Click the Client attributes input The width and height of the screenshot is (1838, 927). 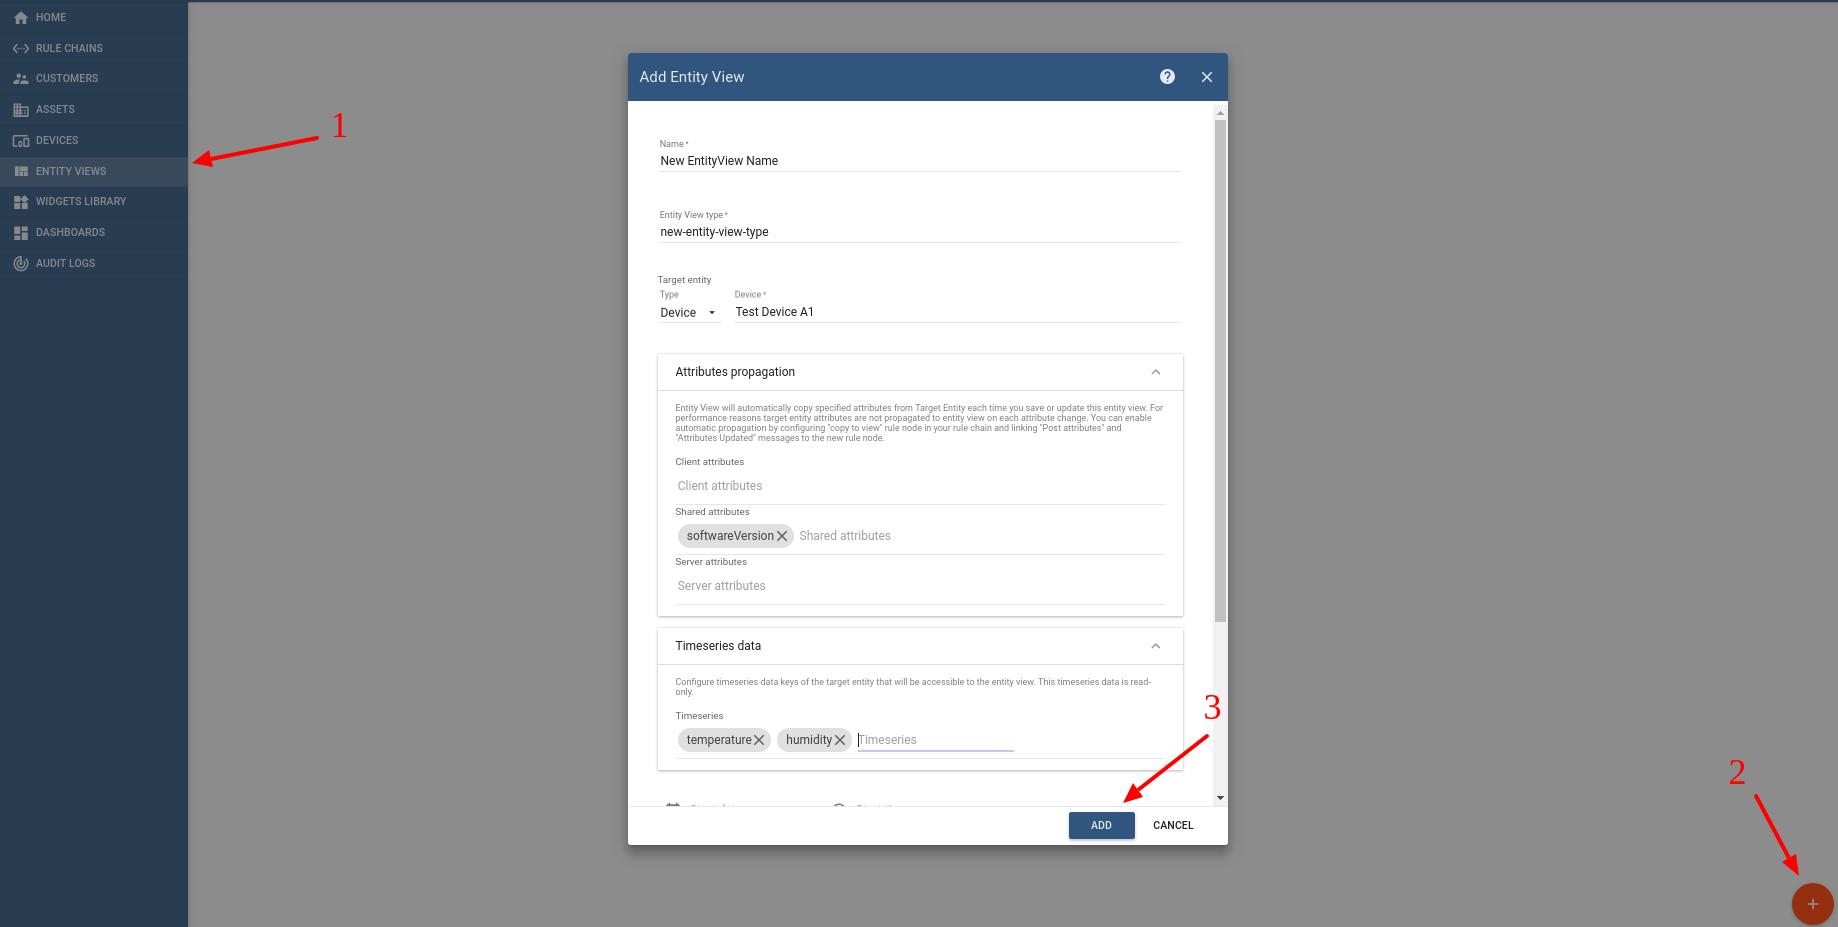918,486
